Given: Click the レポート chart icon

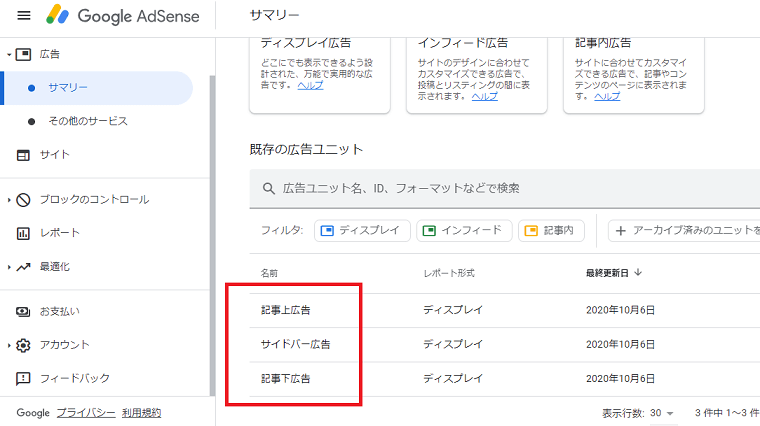Looking at the screenshot, I should click(23, 233).
